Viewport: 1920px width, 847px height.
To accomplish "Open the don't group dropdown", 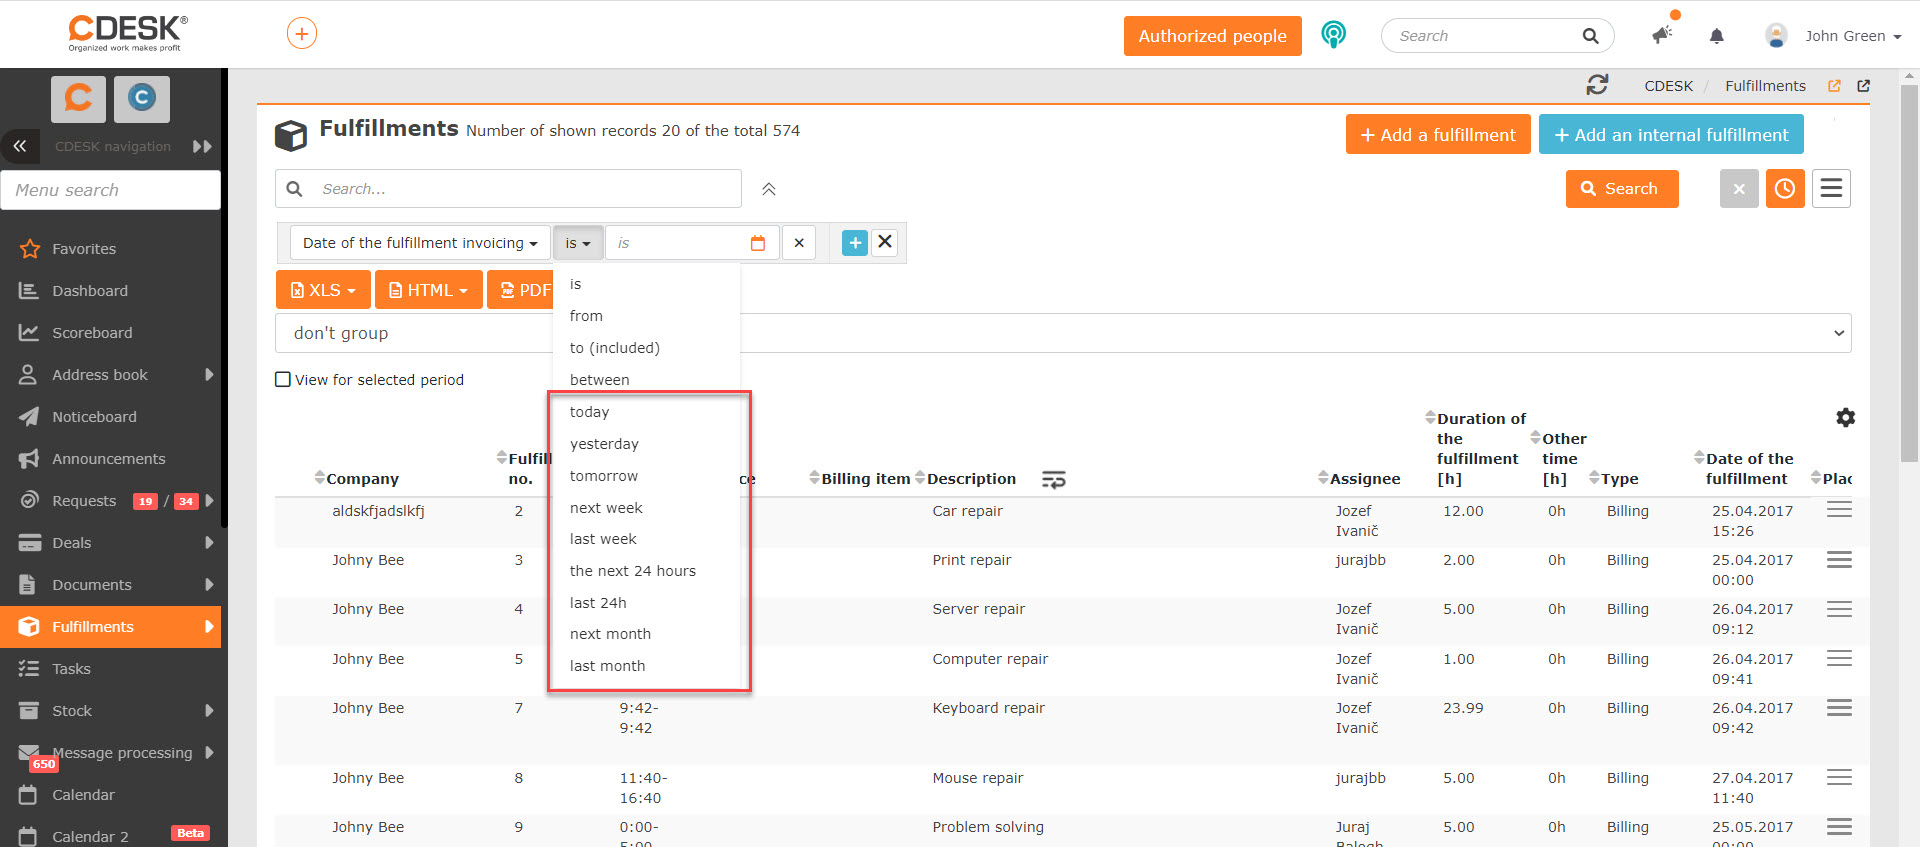I will [x=1063, y=333].
